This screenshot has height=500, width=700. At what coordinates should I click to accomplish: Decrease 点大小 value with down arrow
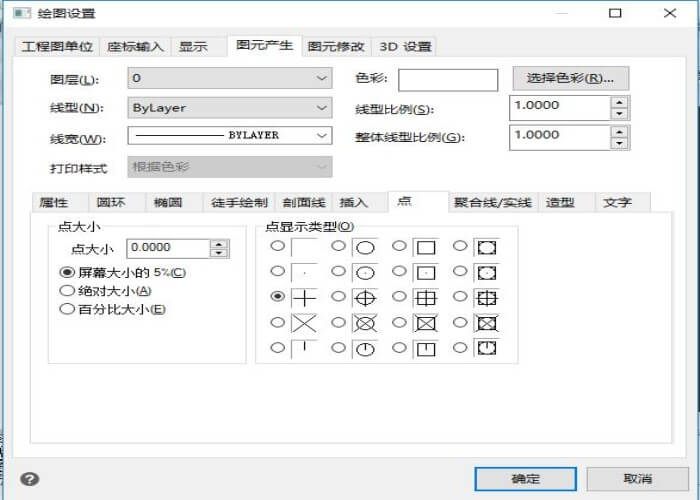click(x=219, y=253)
